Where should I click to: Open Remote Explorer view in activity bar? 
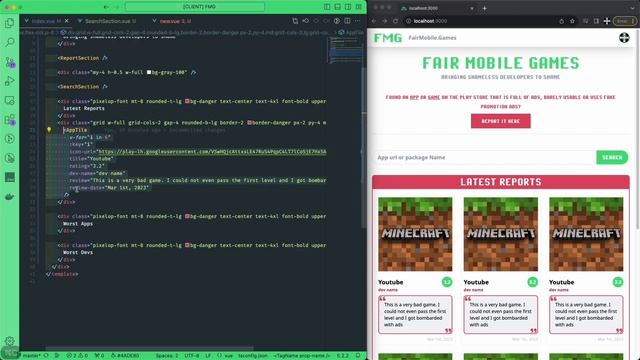tap(10, 100)
